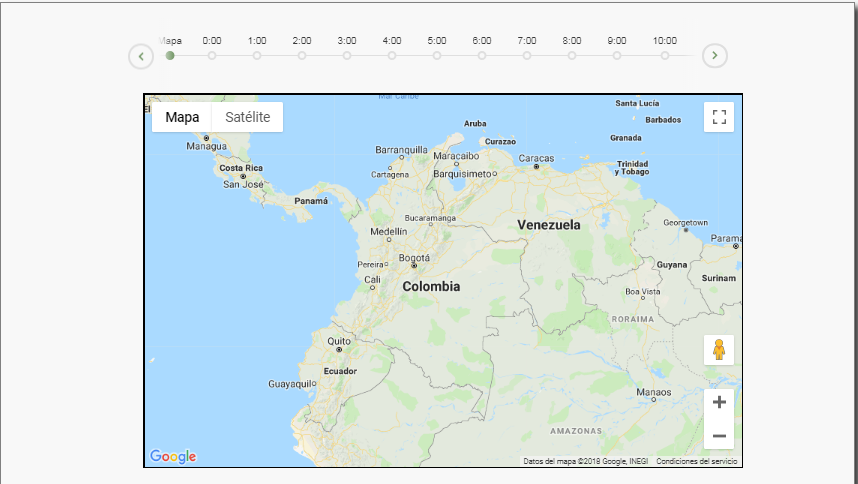Open the Google logo link
The image size is (858, 484).
pyautogui.click(x=173, y=456)
